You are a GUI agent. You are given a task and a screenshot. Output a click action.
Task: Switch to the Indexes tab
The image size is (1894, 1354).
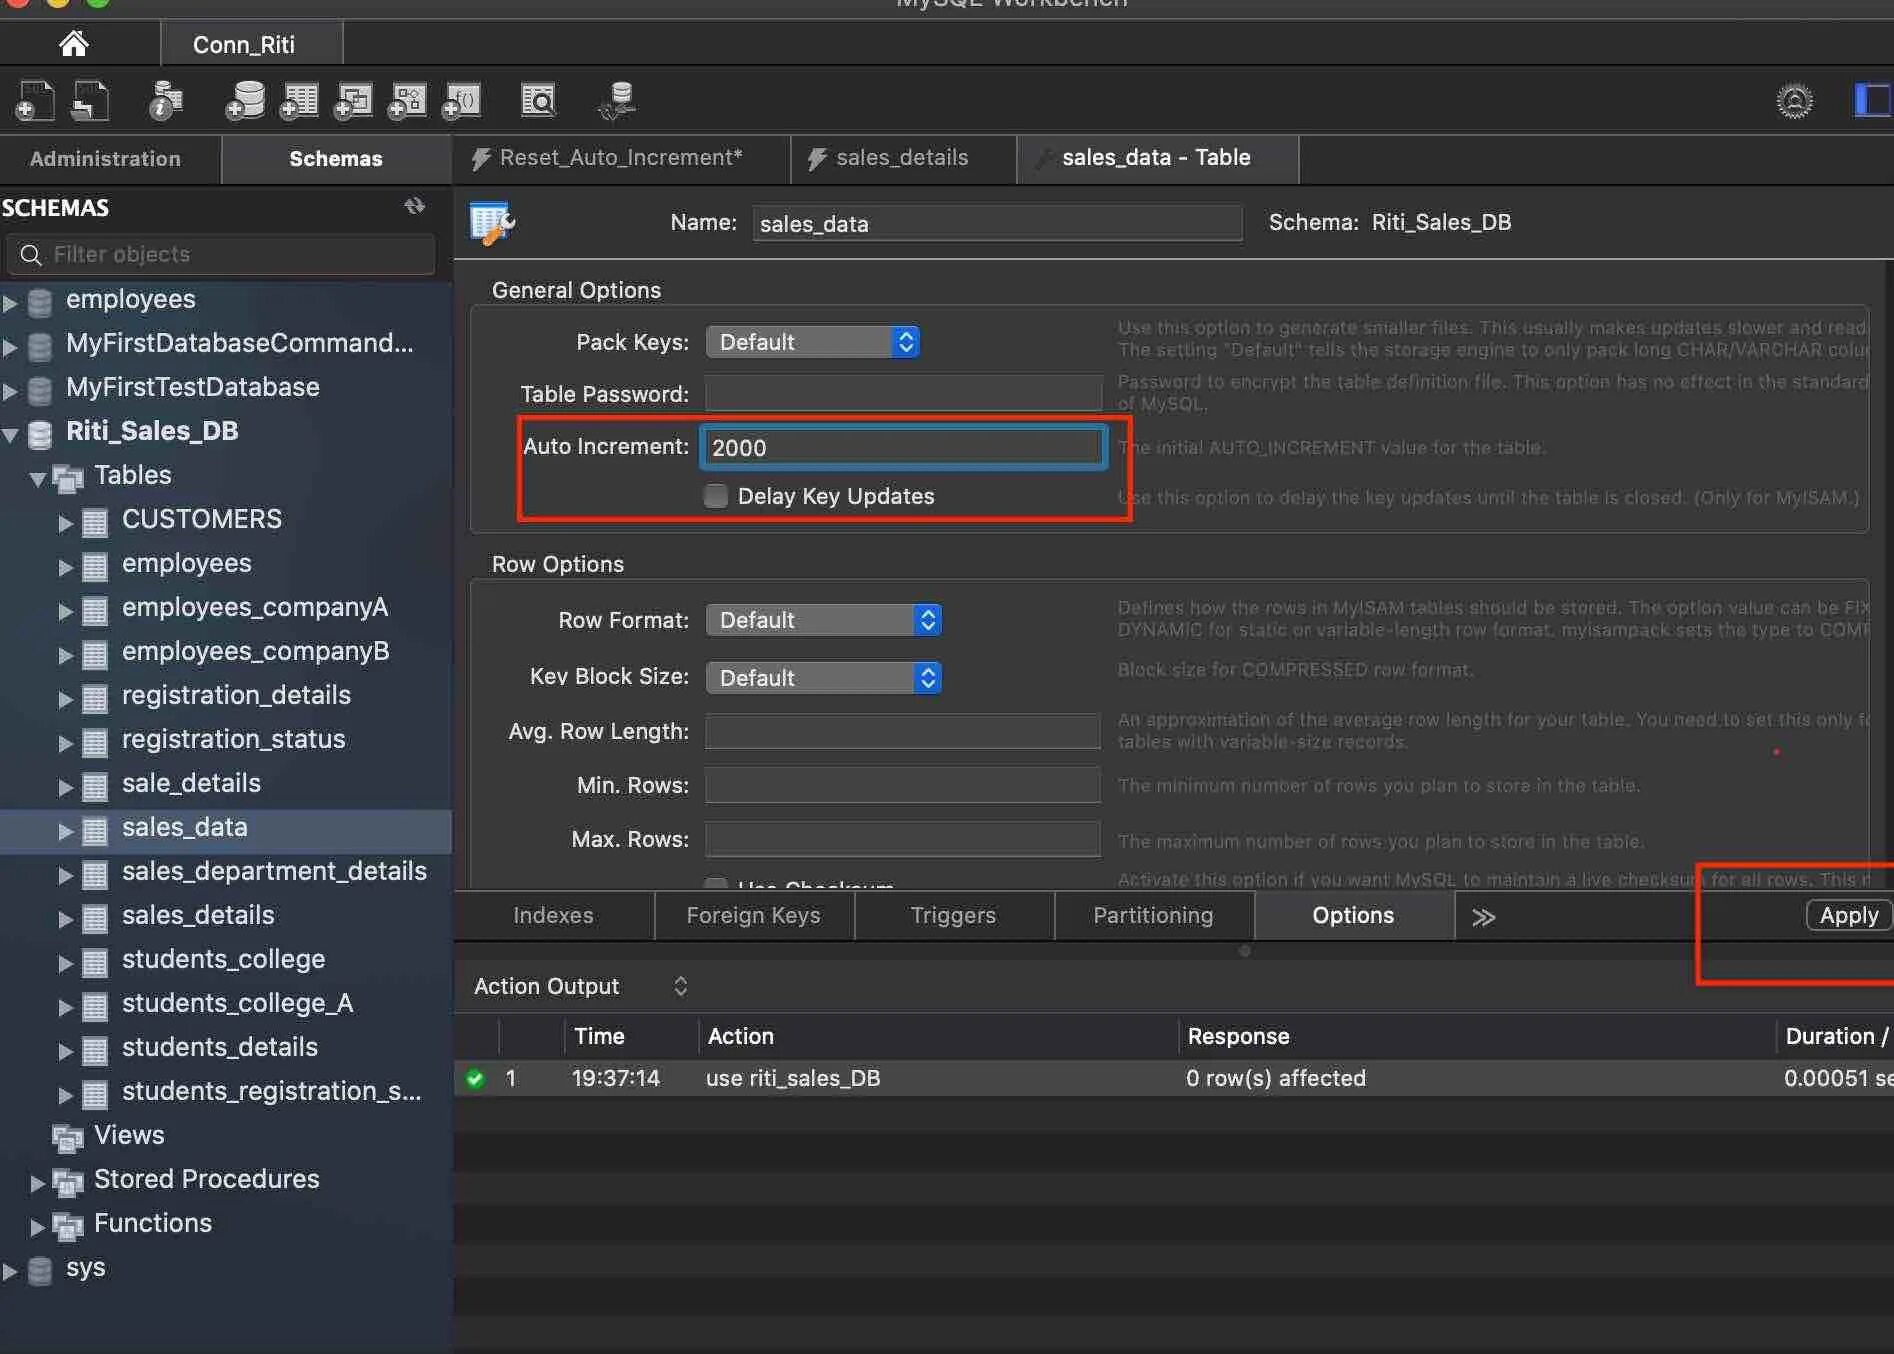553,915
